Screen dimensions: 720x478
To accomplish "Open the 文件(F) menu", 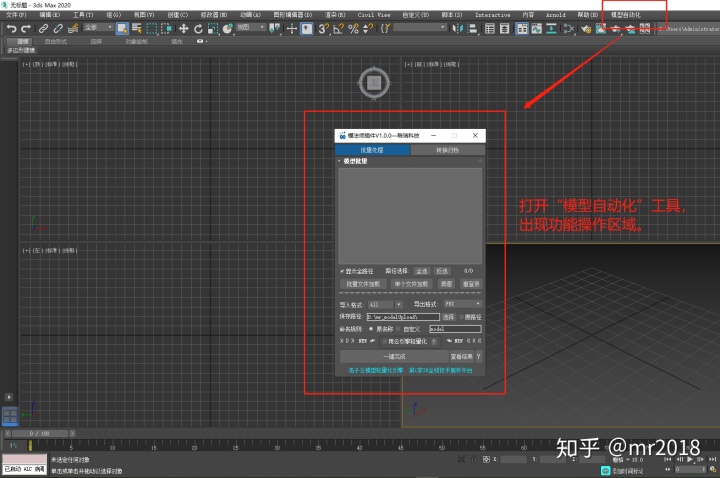I will (16, 15).
